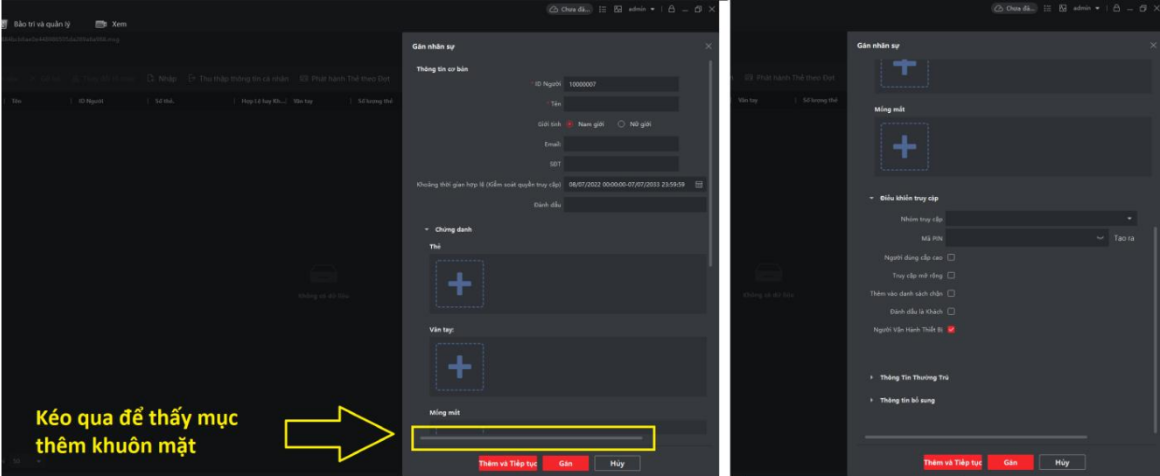The image size is (1160, 476).
Task: Add a fingerprint via Vân tay plus icon
Action: coord(459,366)
